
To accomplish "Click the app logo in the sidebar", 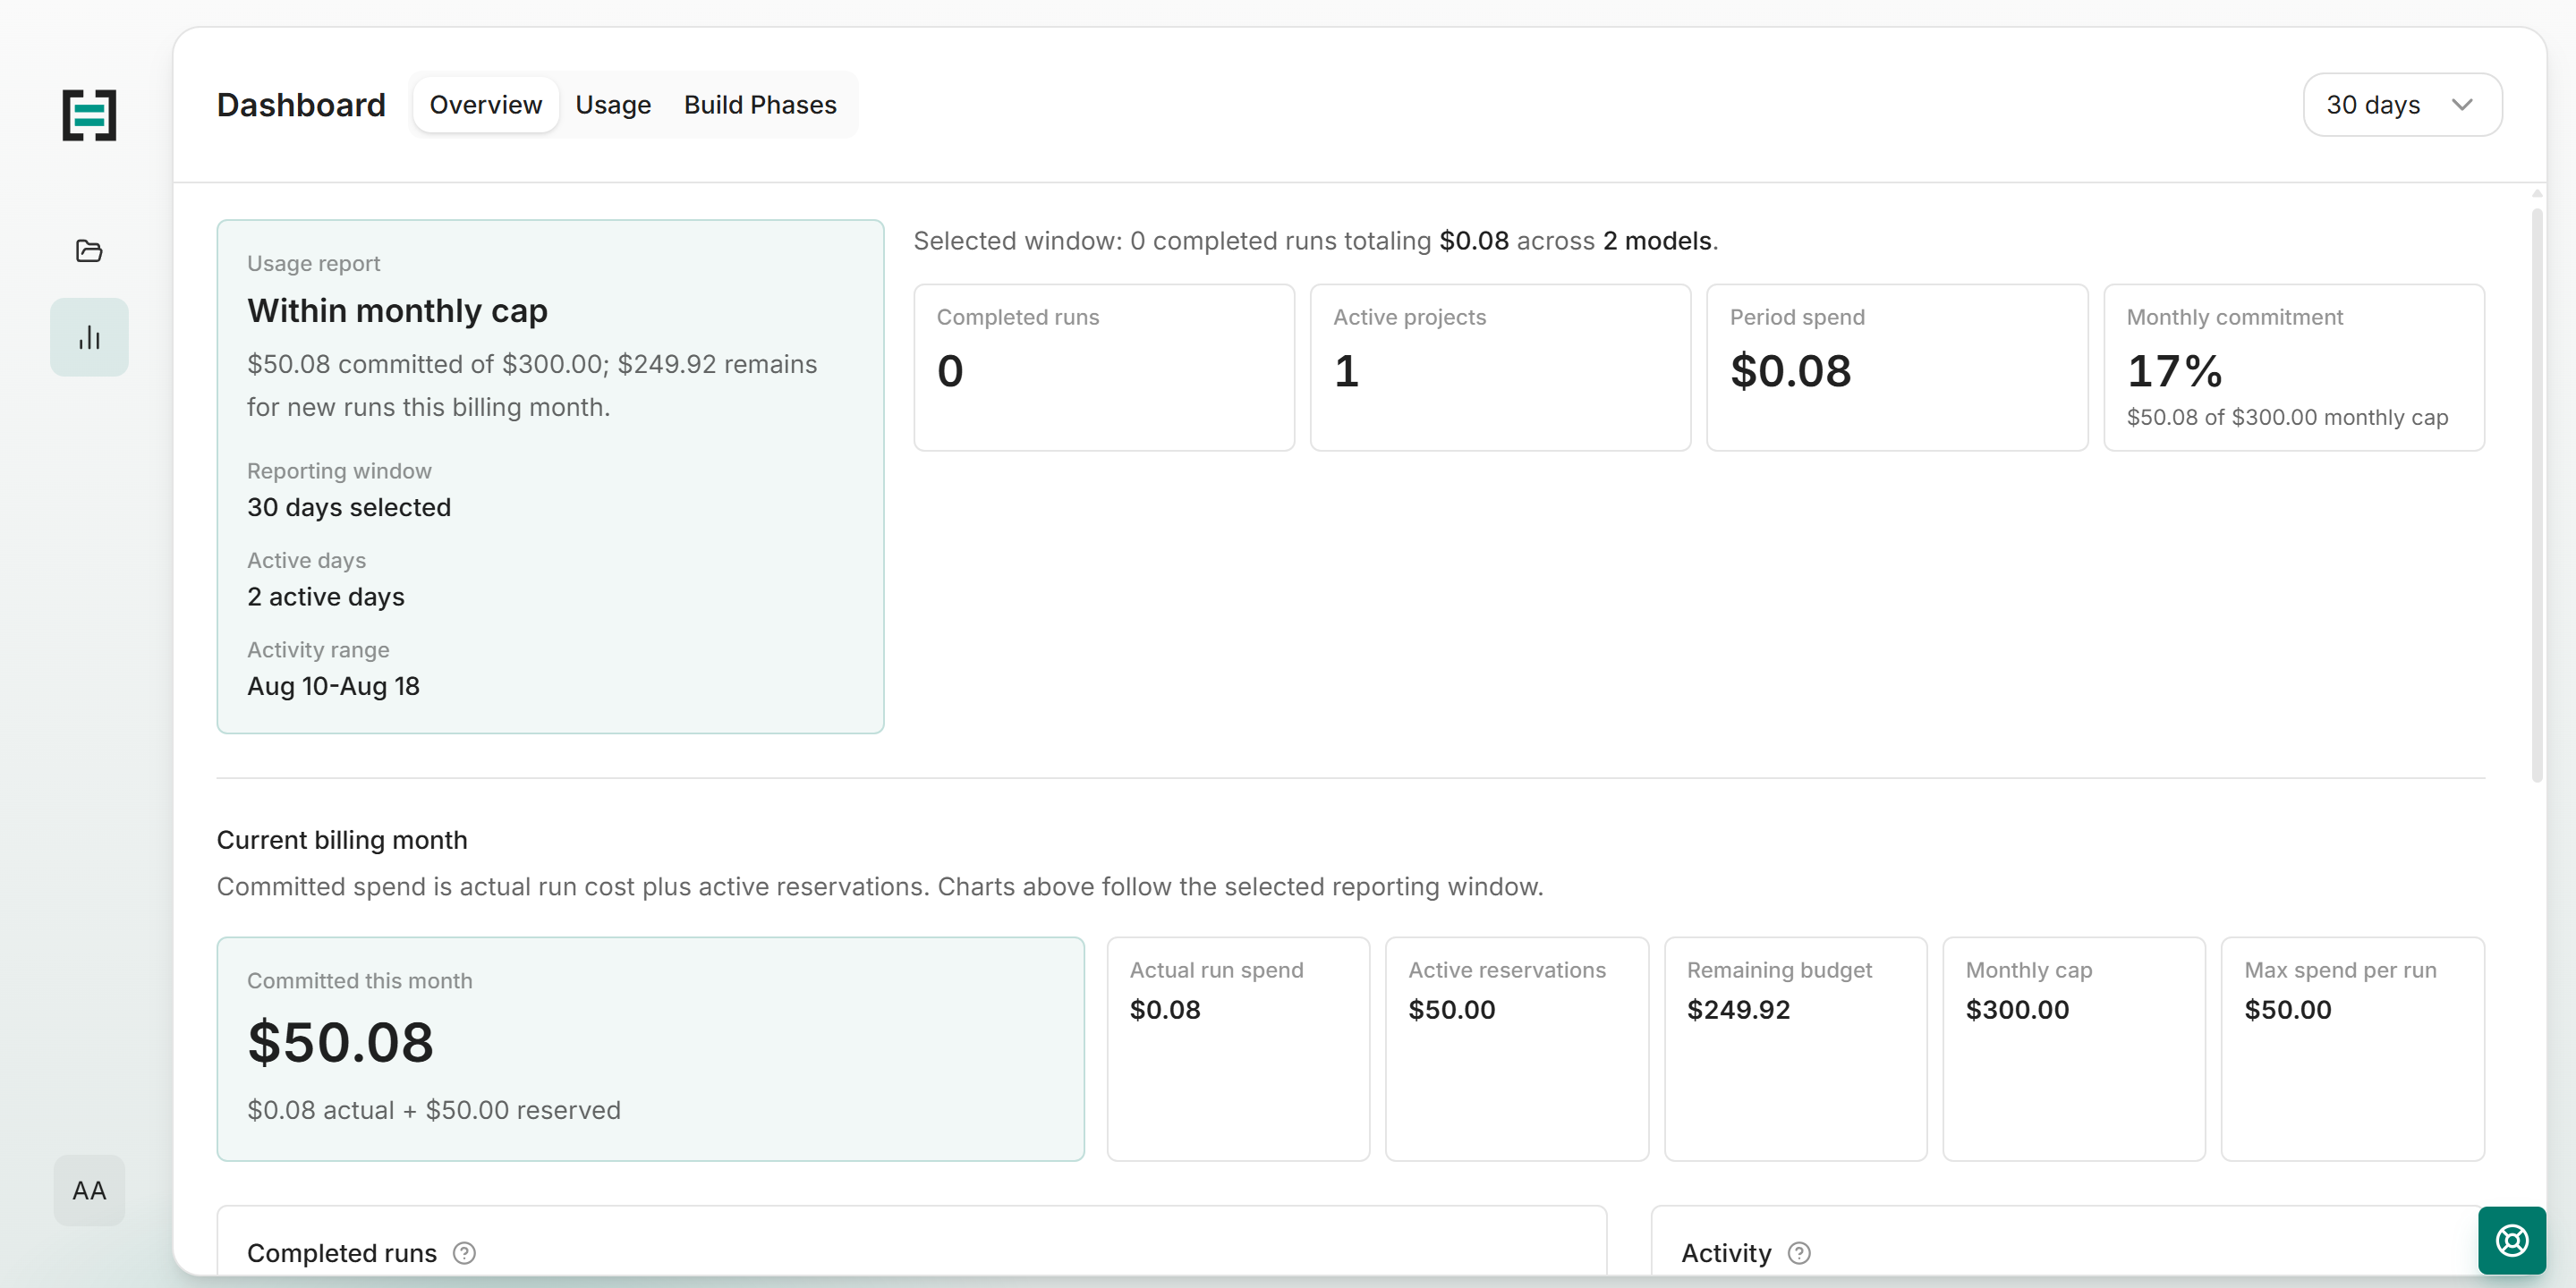I will [x=89, y=115].
